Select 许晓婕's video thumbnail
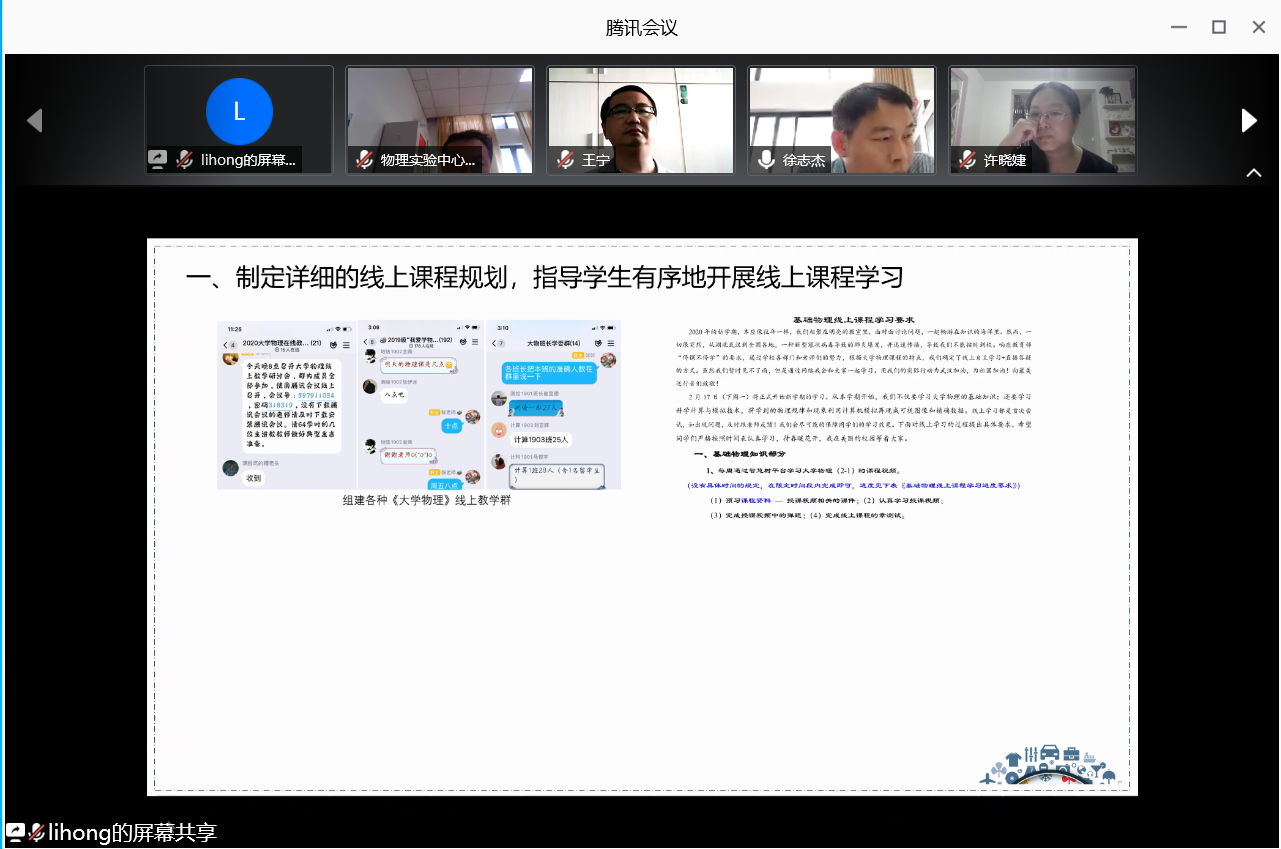This screenshot has width=1281, height=849. [1042, 112]
